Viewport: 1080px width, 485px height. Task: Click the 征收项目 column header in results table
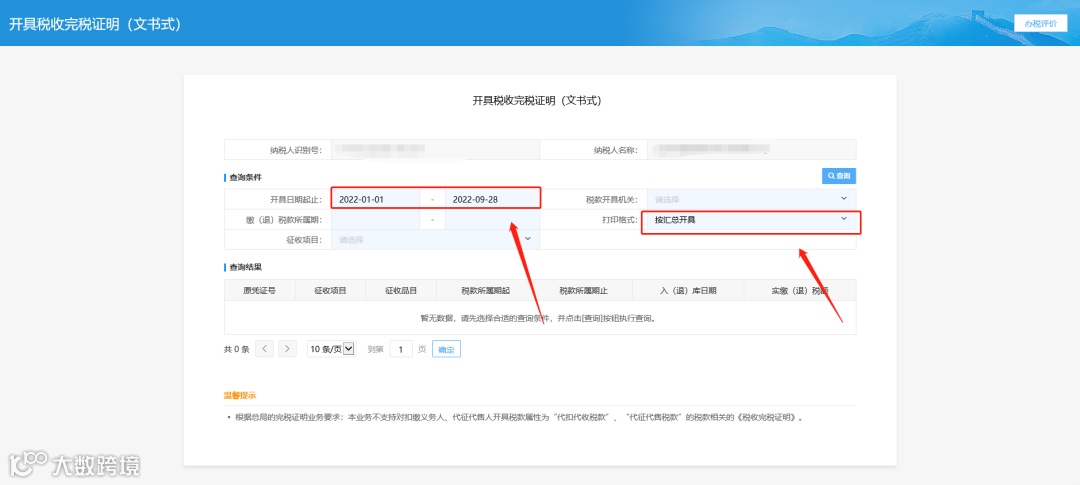click(x=330, y=290)
